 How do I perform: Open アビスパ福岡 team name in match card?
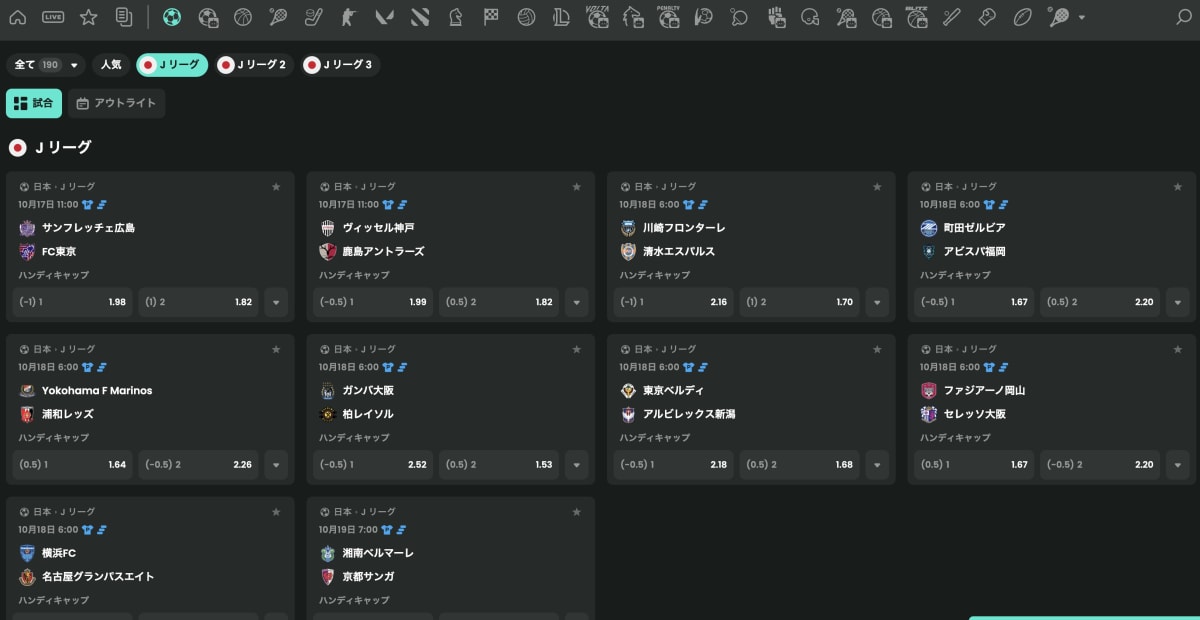pos(975,252)
